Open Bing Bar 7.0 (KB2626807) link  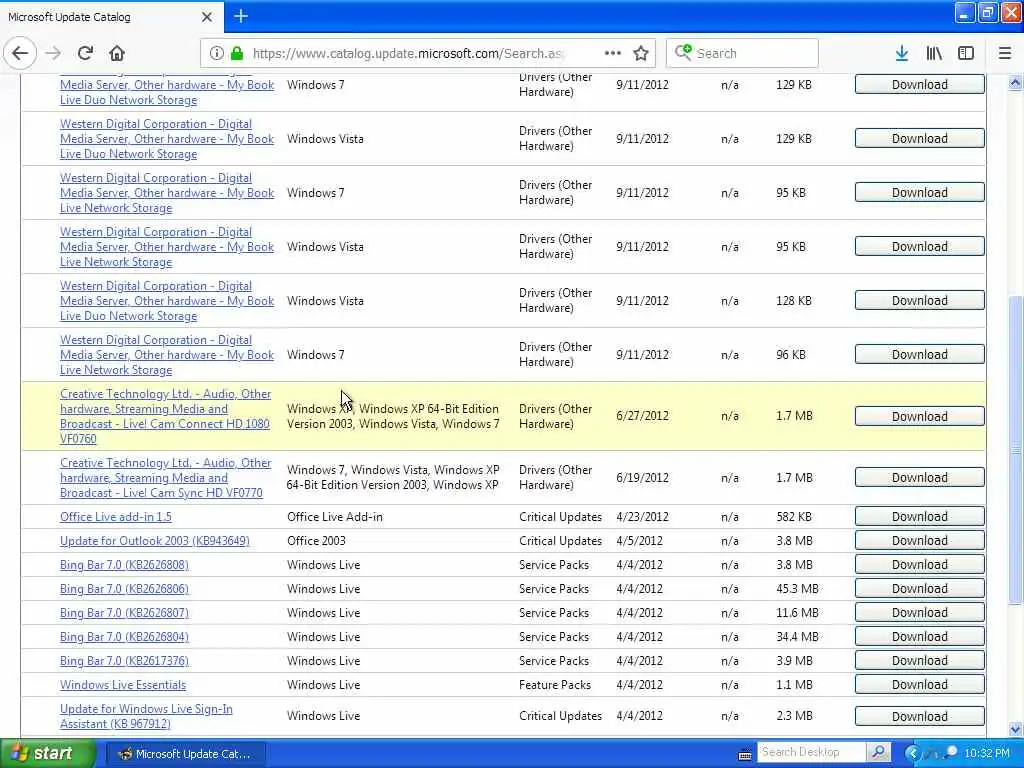[124, 613]
